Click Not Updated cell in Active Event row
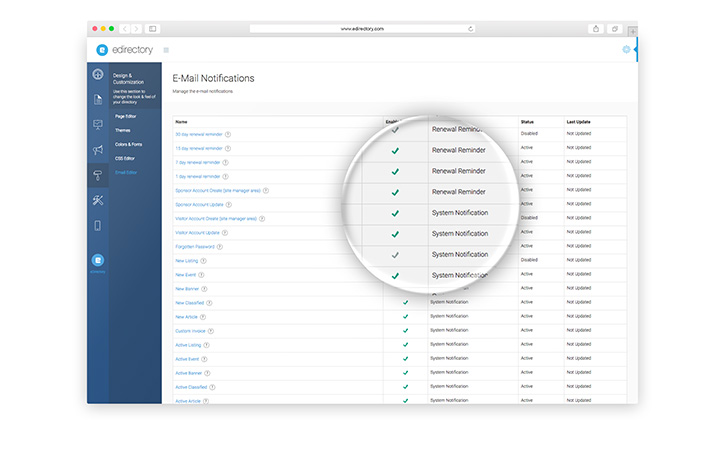 click(x=578, y=358)
